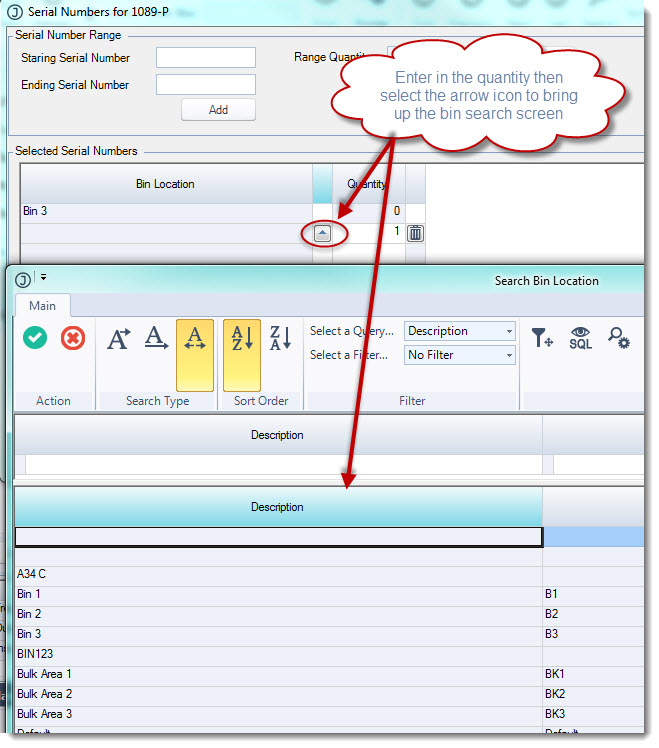Select the Bulk Area 3 row

pos(279,714)
